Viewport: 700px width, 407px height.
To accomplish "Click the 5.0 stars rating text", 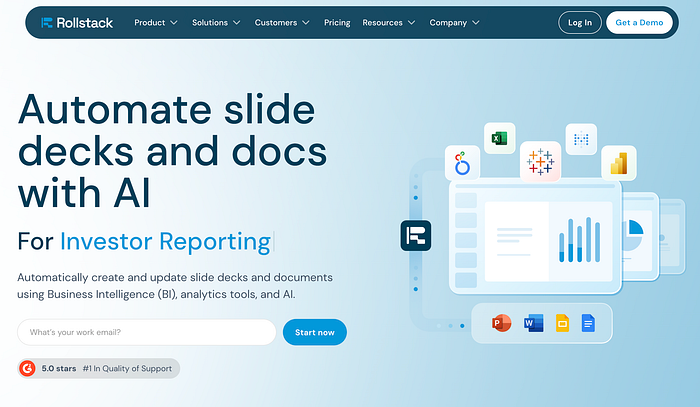I will pyautogui.click(x=59, y=369).
